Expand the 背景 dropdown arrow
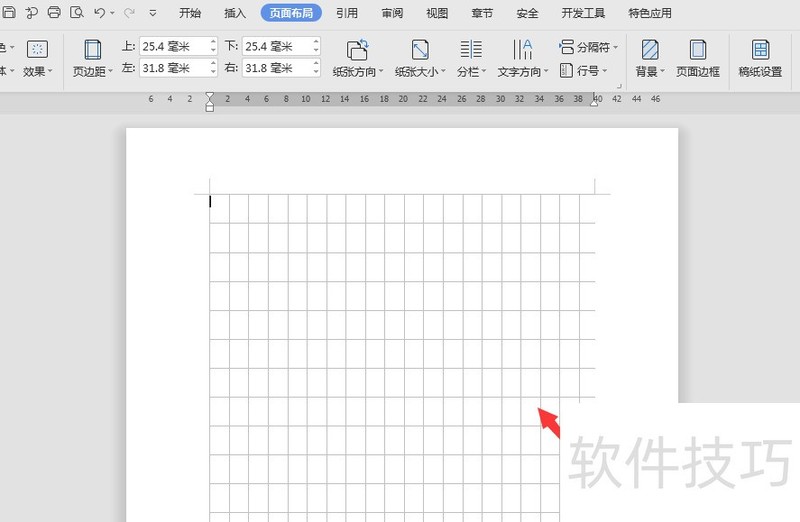The width and height of the screenshot is (800, 522). click(x=662, y=71)
